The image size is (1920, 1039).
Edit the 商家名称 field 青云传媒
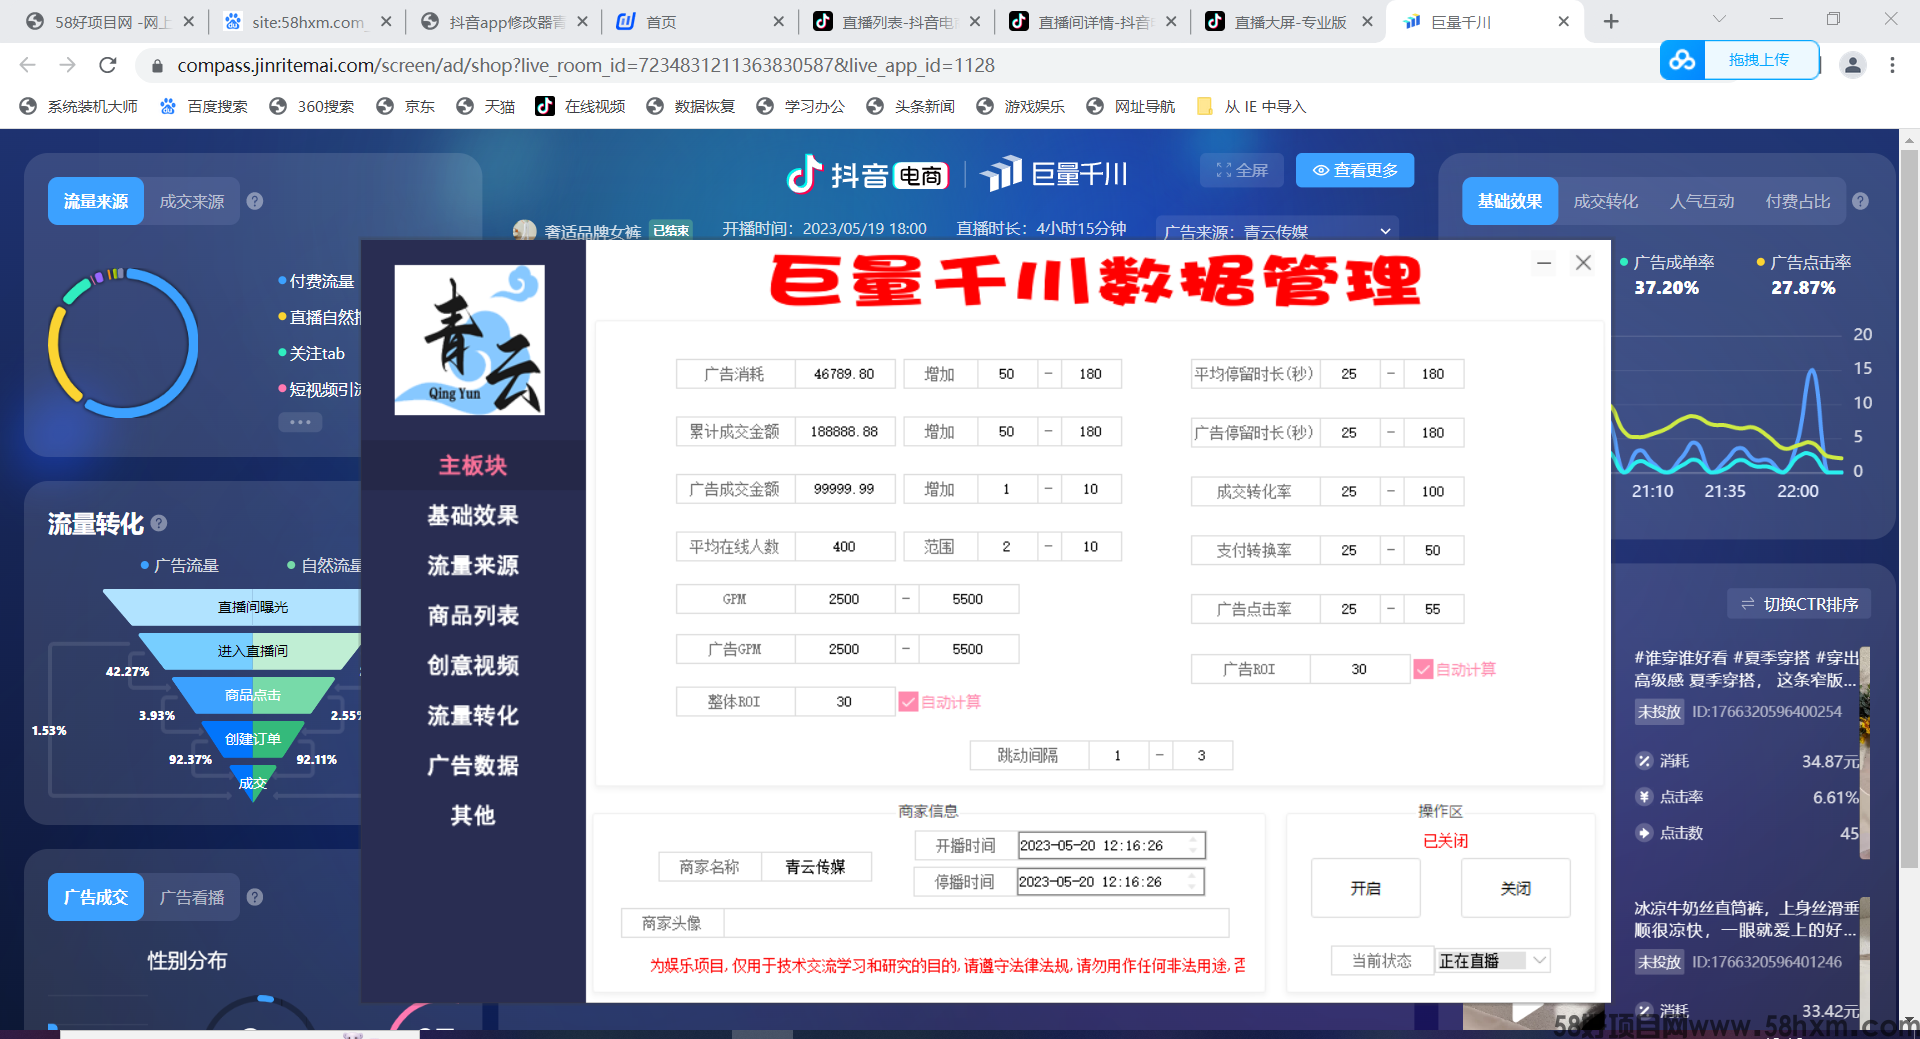coord(816,867)
